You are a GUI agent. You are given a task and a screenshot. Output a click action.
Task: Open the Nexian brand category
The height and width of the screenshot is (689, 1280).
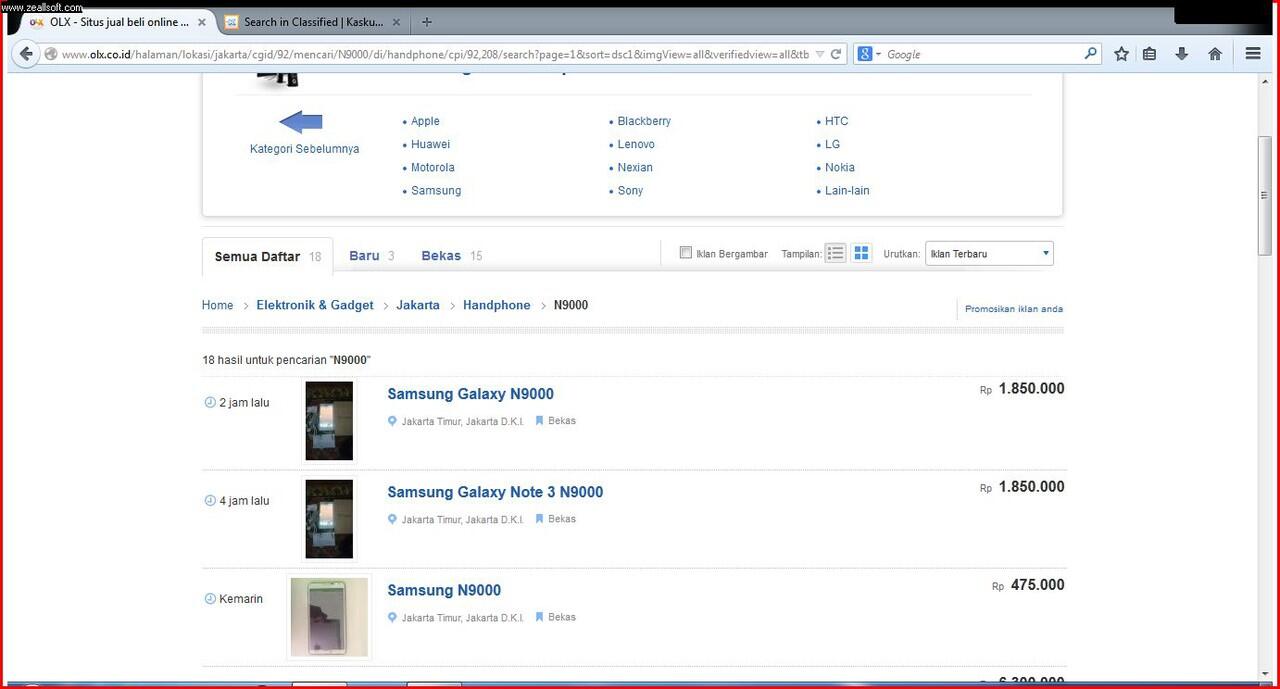[x=635, y=167]
